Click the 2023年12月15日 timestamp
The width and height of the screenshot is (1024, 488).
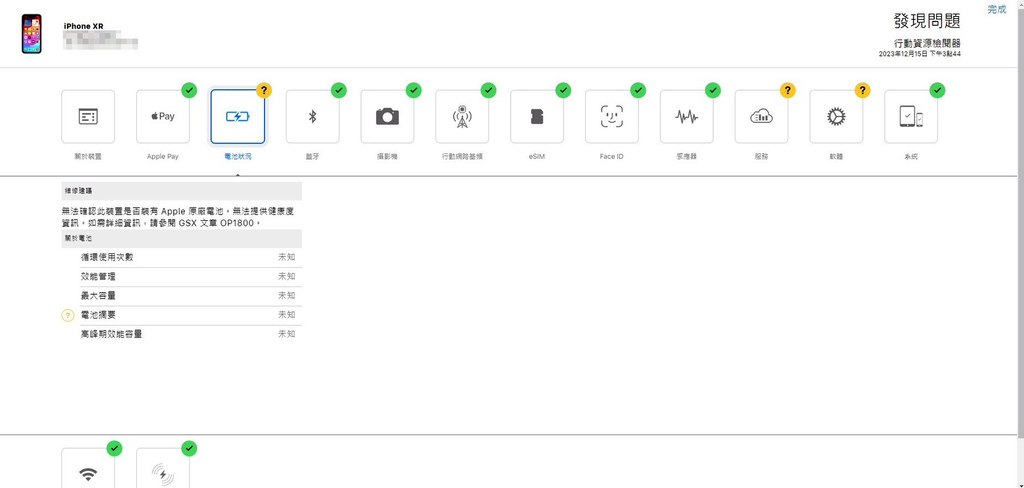pyautogui.click(x=920, y=54)
